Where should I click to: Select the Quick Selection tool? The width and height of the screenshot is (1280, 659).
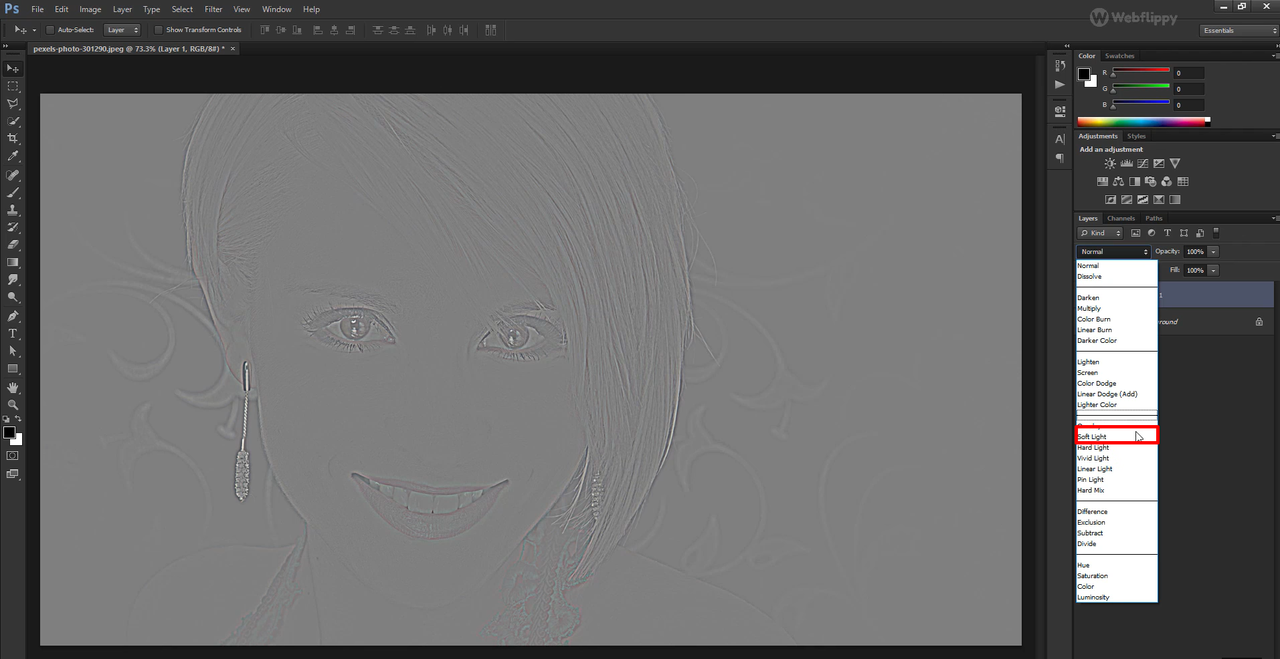[13, 121]
